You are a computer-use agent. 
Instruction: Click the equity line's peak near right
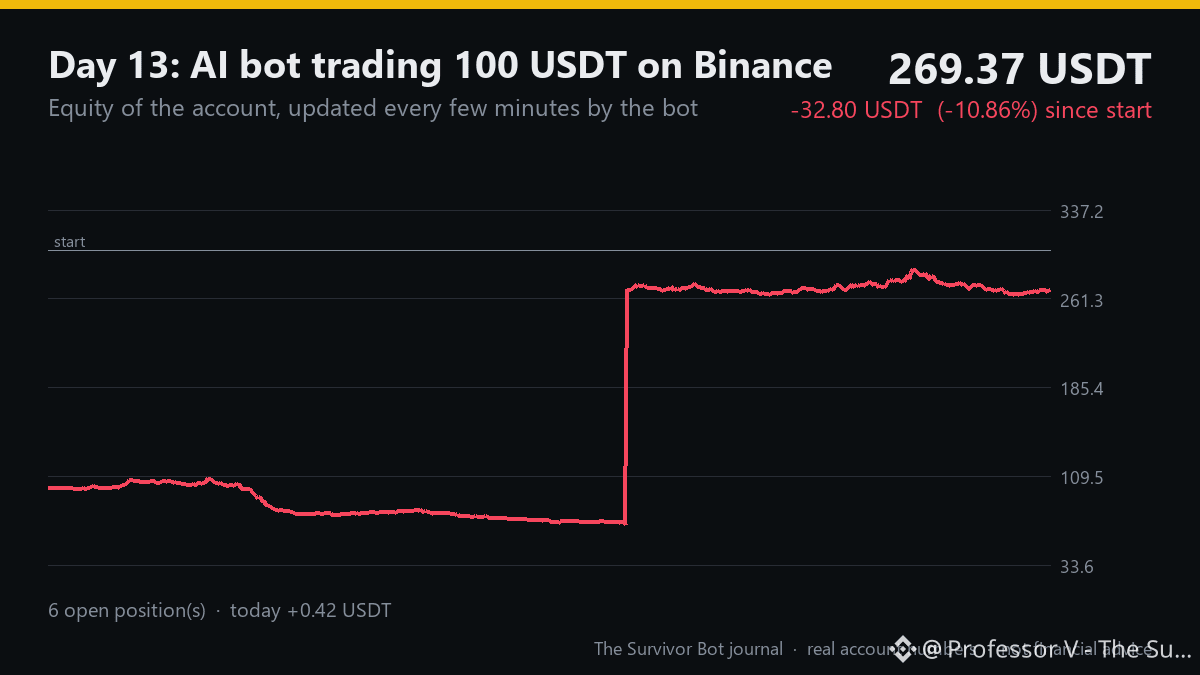tap(912, 270)
